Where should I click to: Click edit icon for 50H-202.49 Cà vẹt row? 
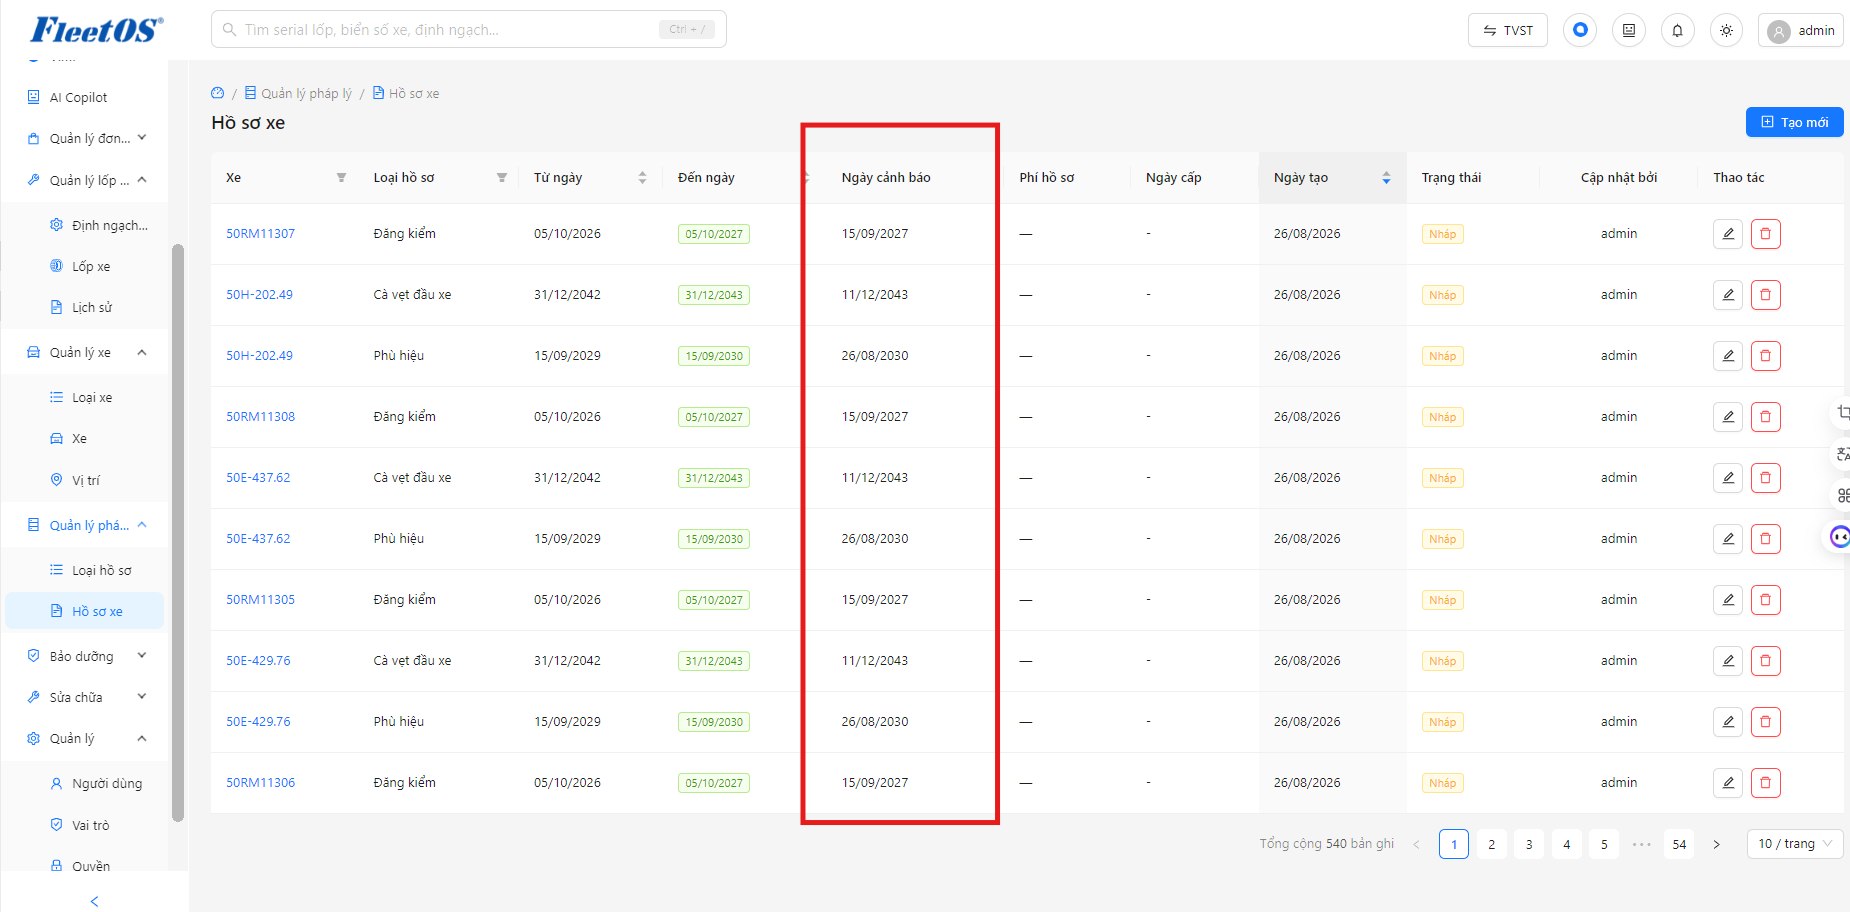(x=1728, y=295)
